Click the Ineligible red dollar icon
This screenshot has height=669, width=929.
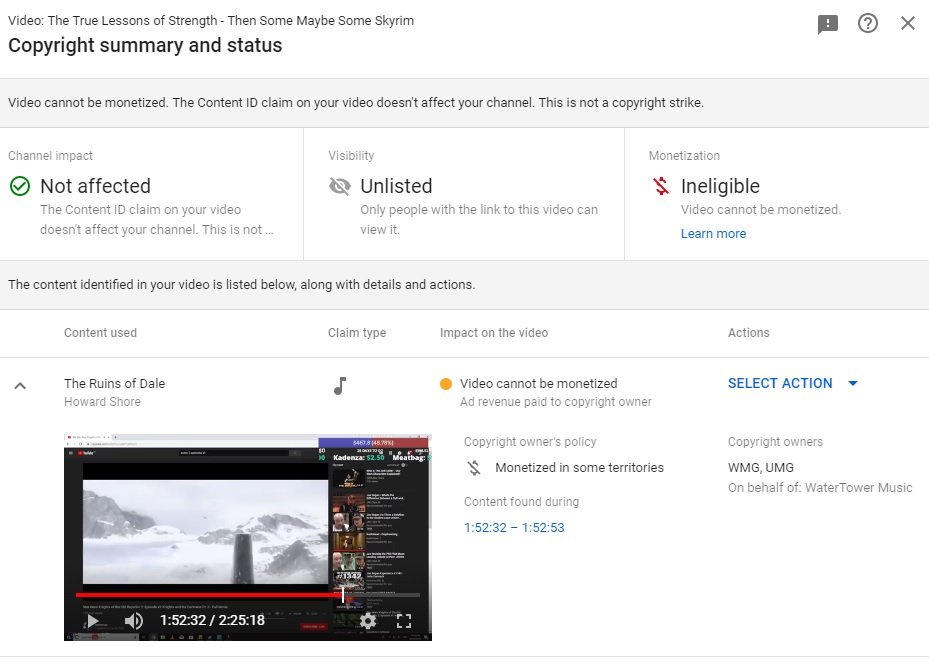pos(661,186)
